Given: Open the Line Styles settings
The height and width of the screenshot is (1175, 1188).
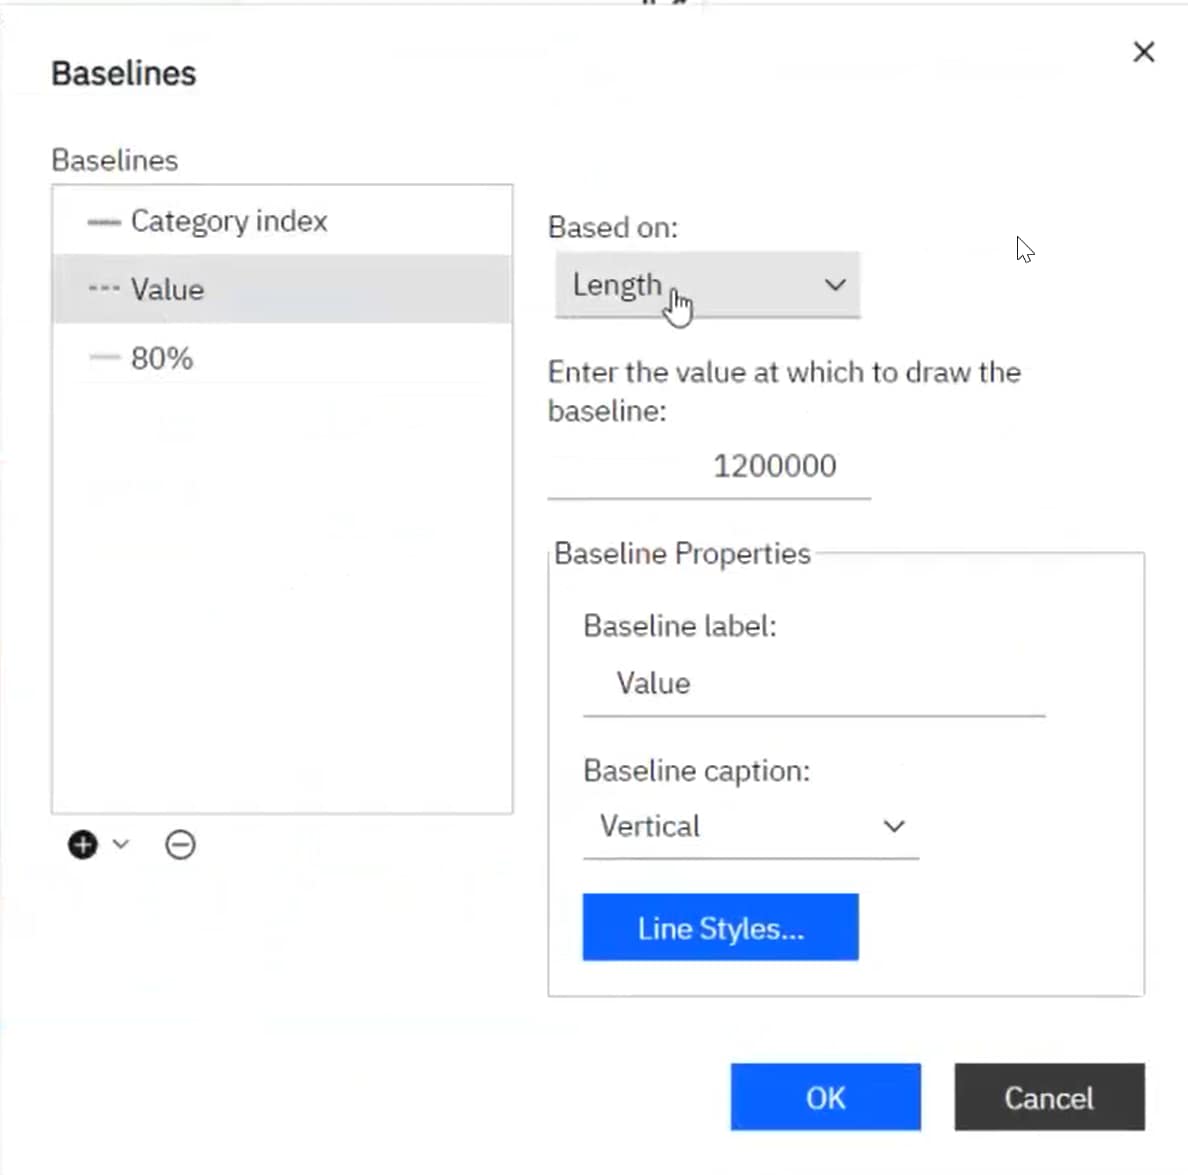Looking at the screenshot, I should (x=720, y=928).
